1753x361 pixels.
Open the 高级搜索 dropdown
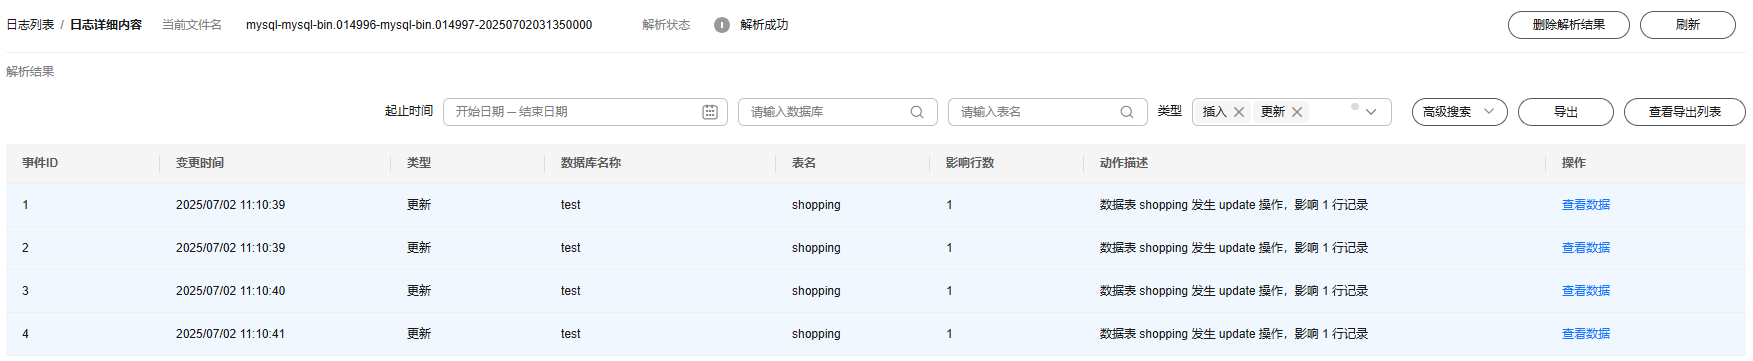[x=1459, y=112]
